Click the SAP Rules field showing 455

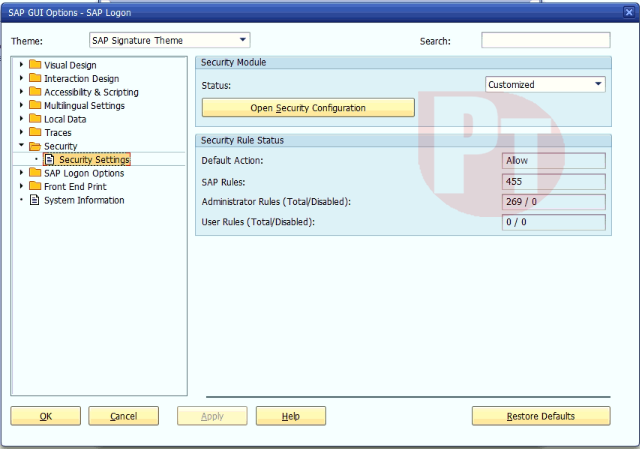(x=553, y=181)
